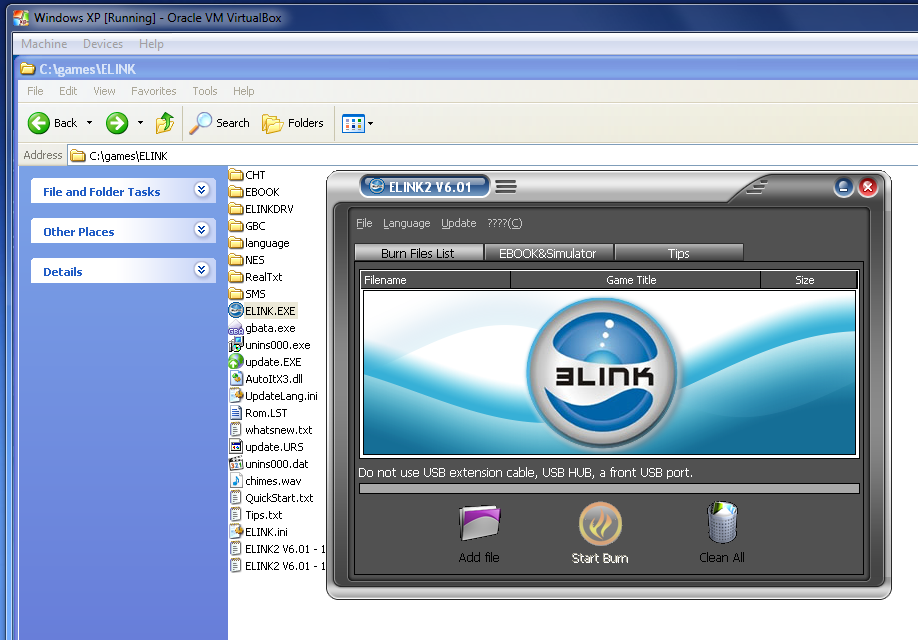Image resolution: width=918 pixels, height=640 pixels.
Task: Open the Forward button history dropdown arrow
Action: [140, 123]
